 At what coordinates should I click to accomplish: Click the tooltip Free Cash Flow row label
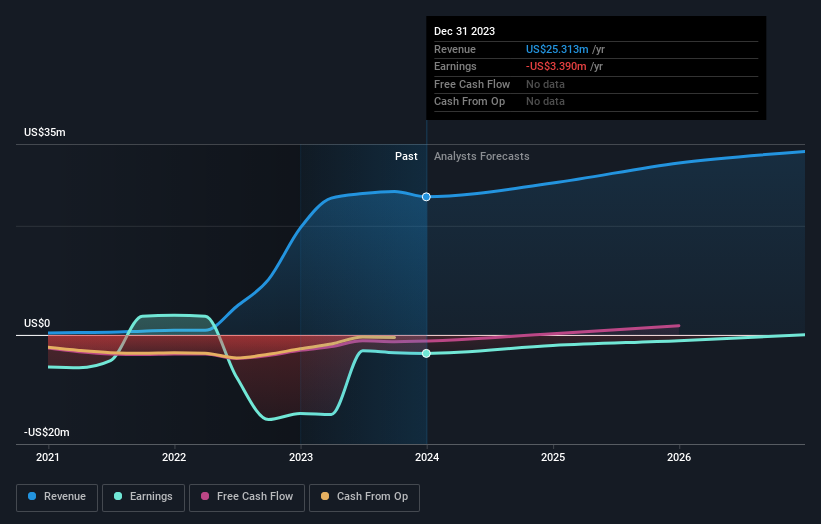pos(472,84)
